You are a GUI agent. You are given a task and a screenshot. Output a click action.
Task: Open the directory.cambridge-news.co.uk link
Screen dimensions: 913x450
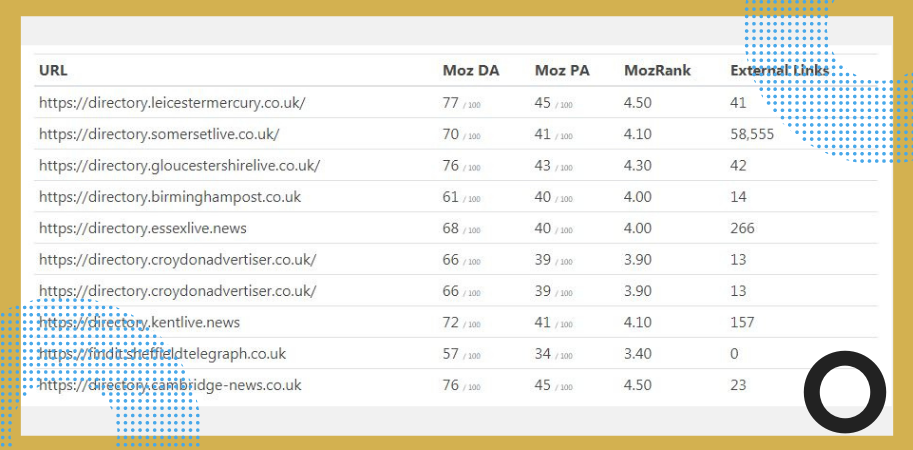(x=170, y=385)
